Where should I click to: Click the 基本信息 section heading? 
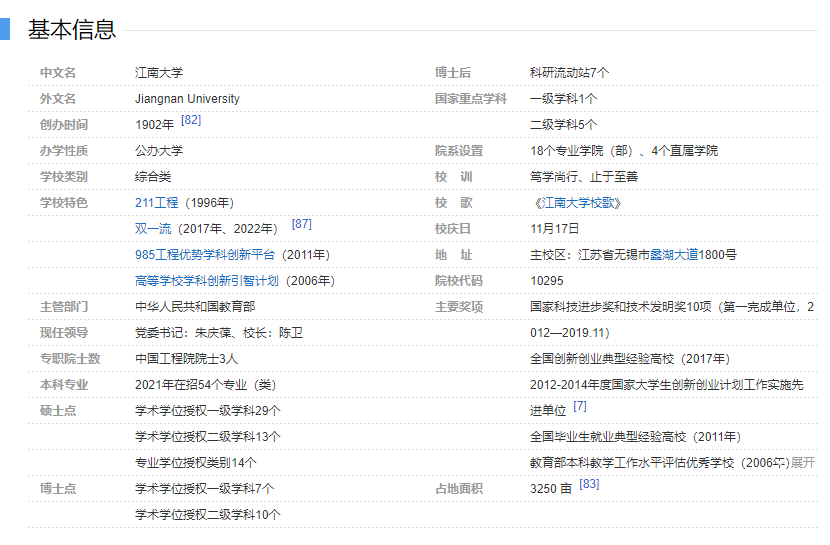click(x=72, y=30)
